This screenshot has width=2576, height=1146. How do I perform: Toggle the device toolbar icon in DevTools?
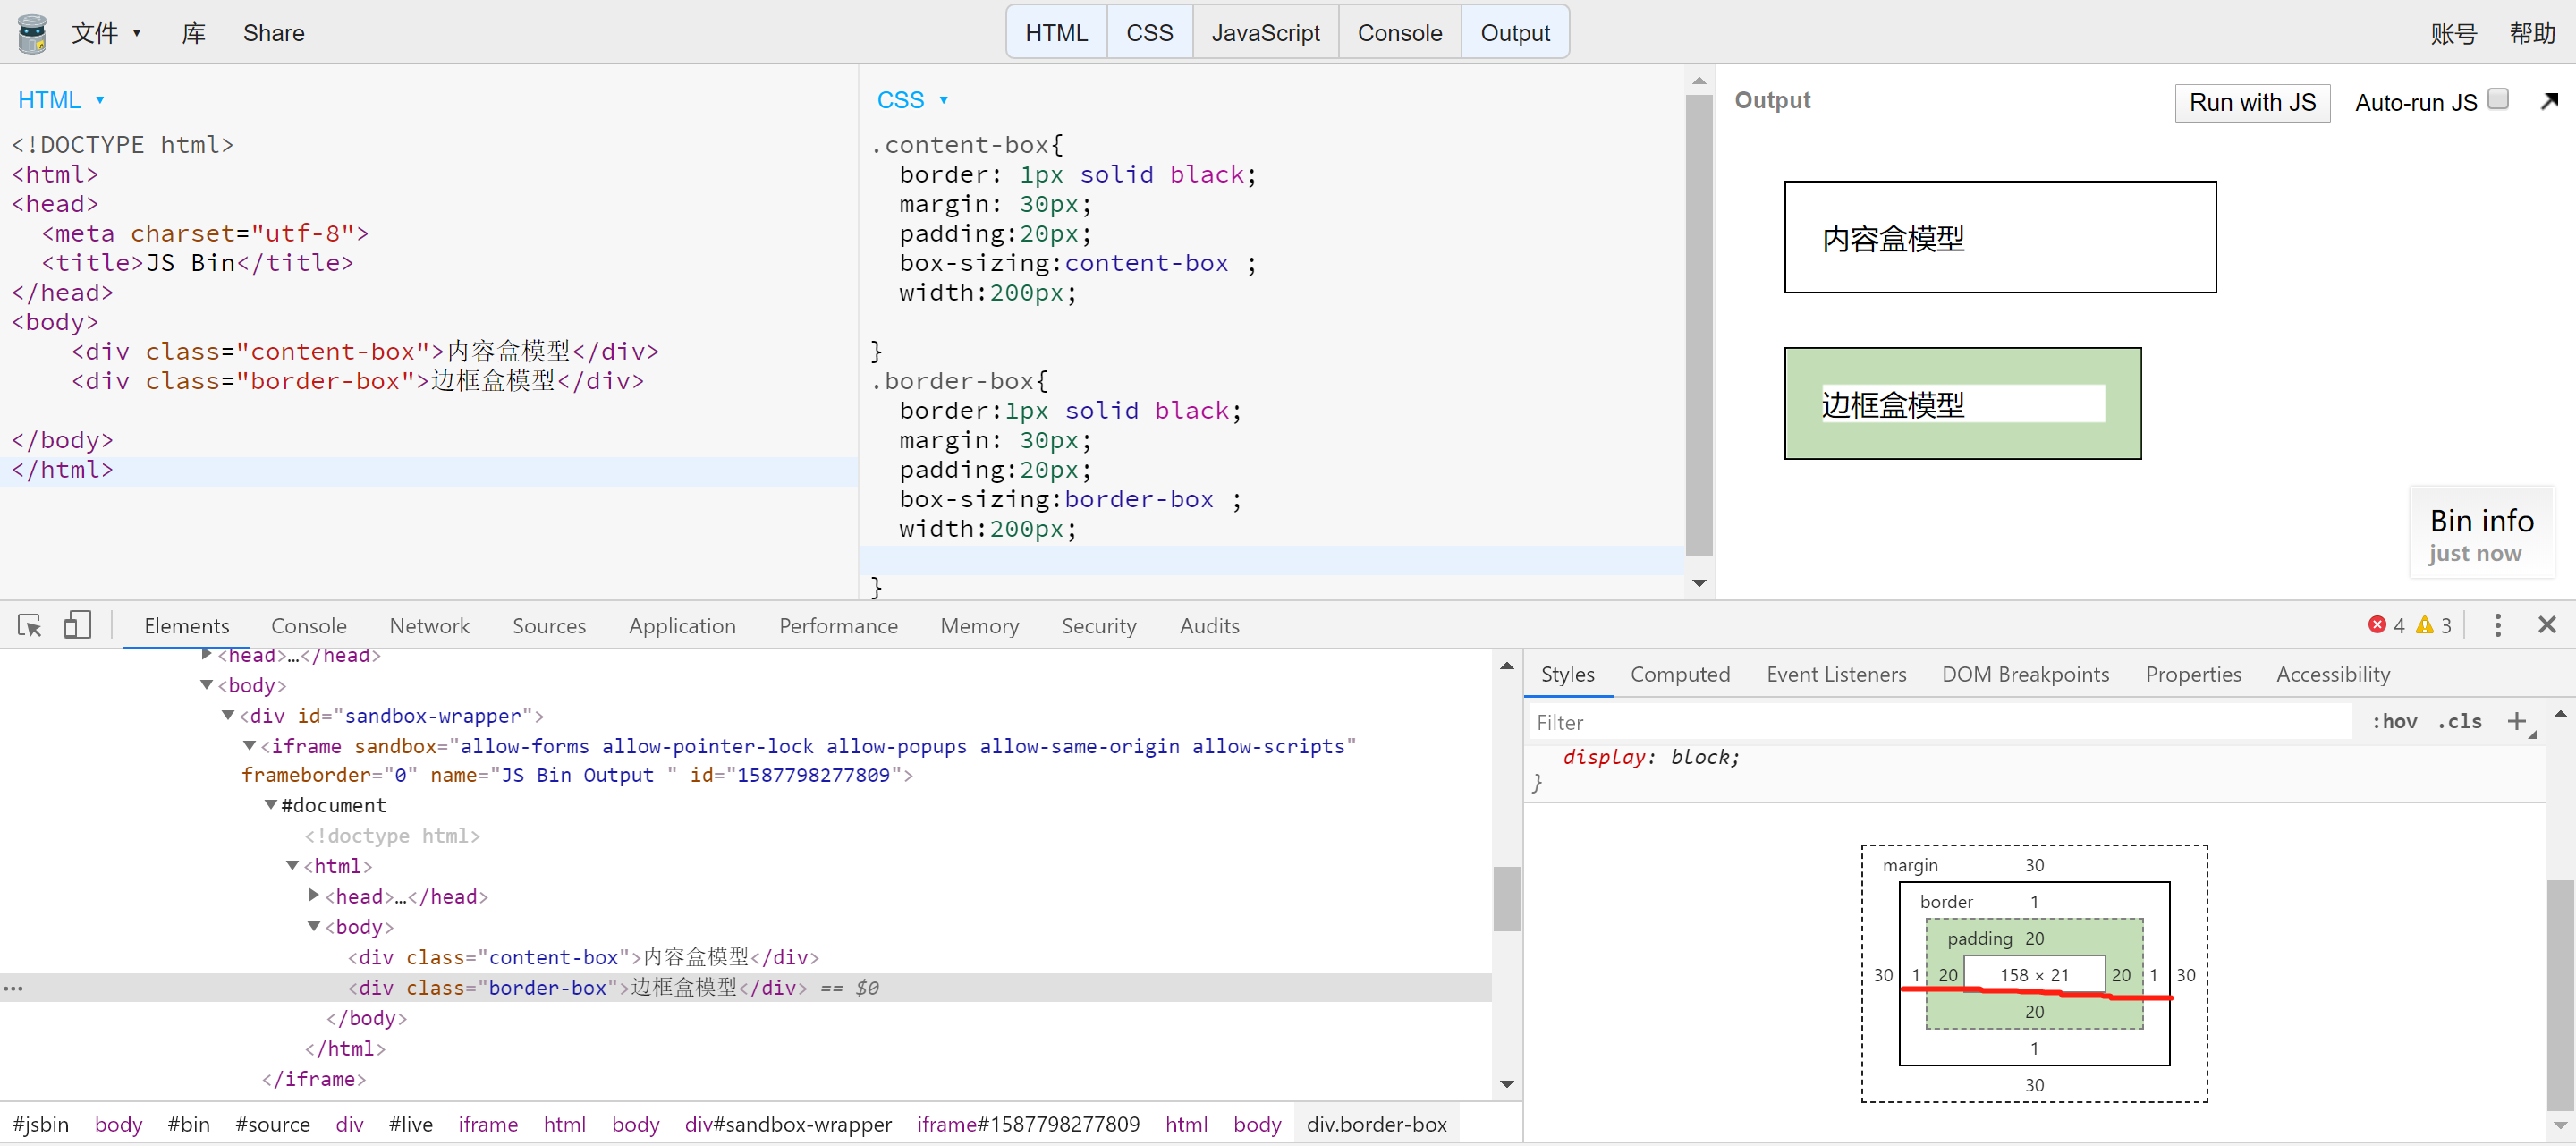click(77, 625)
